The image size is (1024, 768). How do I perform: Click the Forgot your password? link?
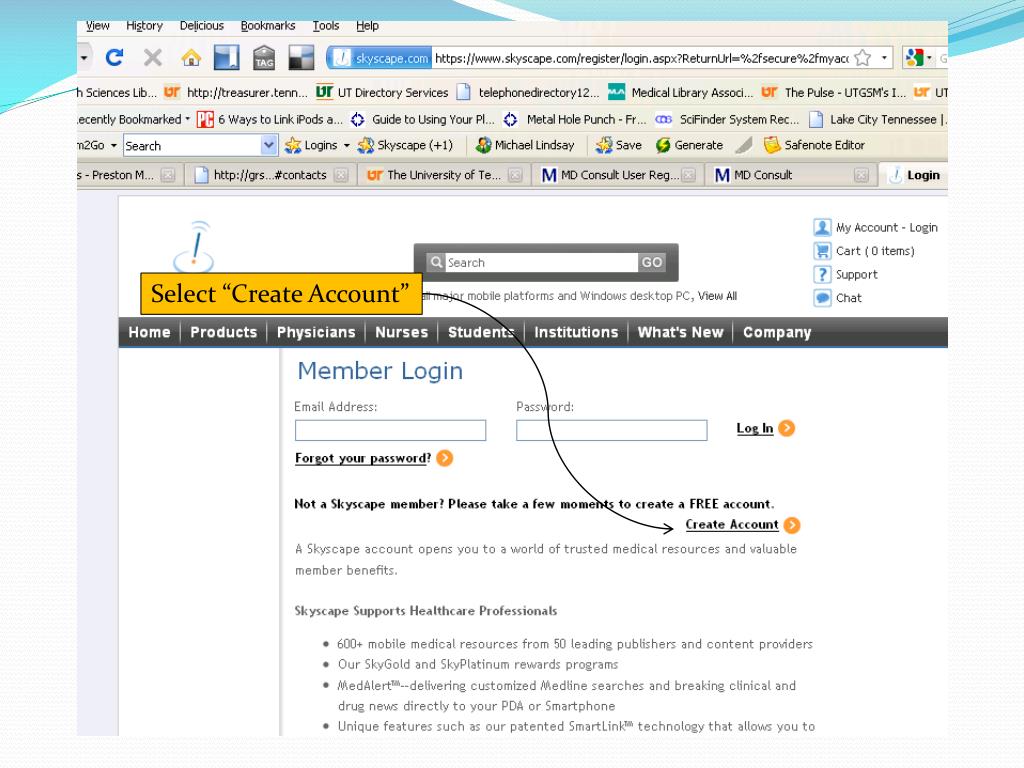[362, 458]
